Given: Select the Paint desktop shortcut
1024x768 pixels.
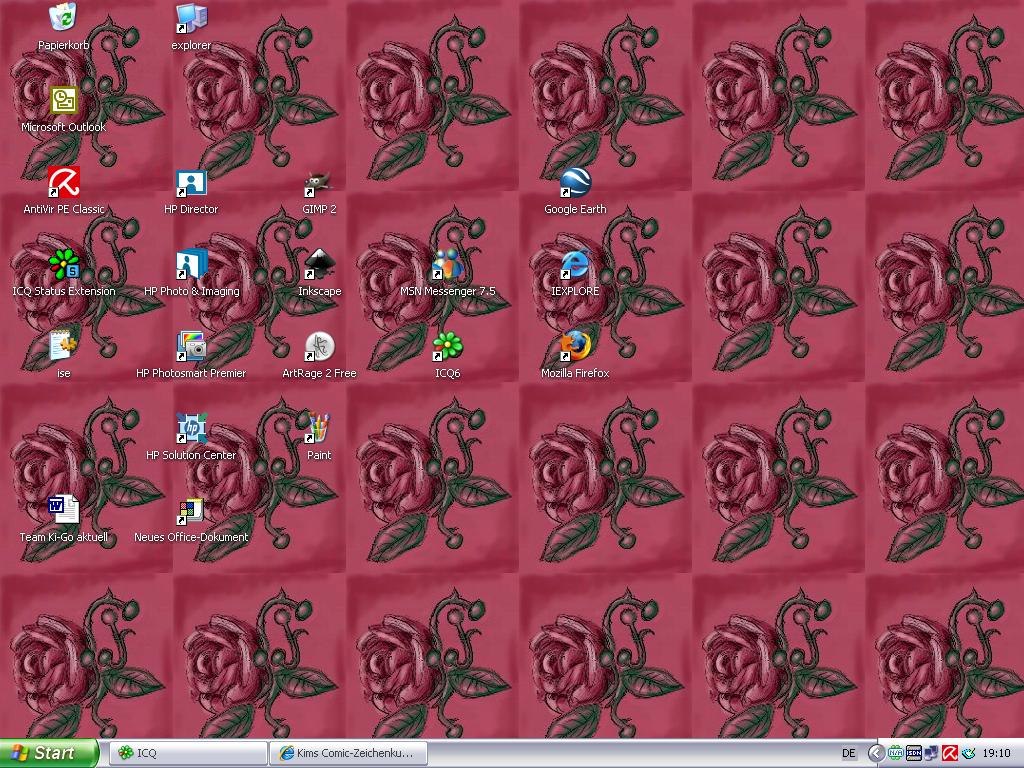Looking at the screenshot, I should (319, 429).
